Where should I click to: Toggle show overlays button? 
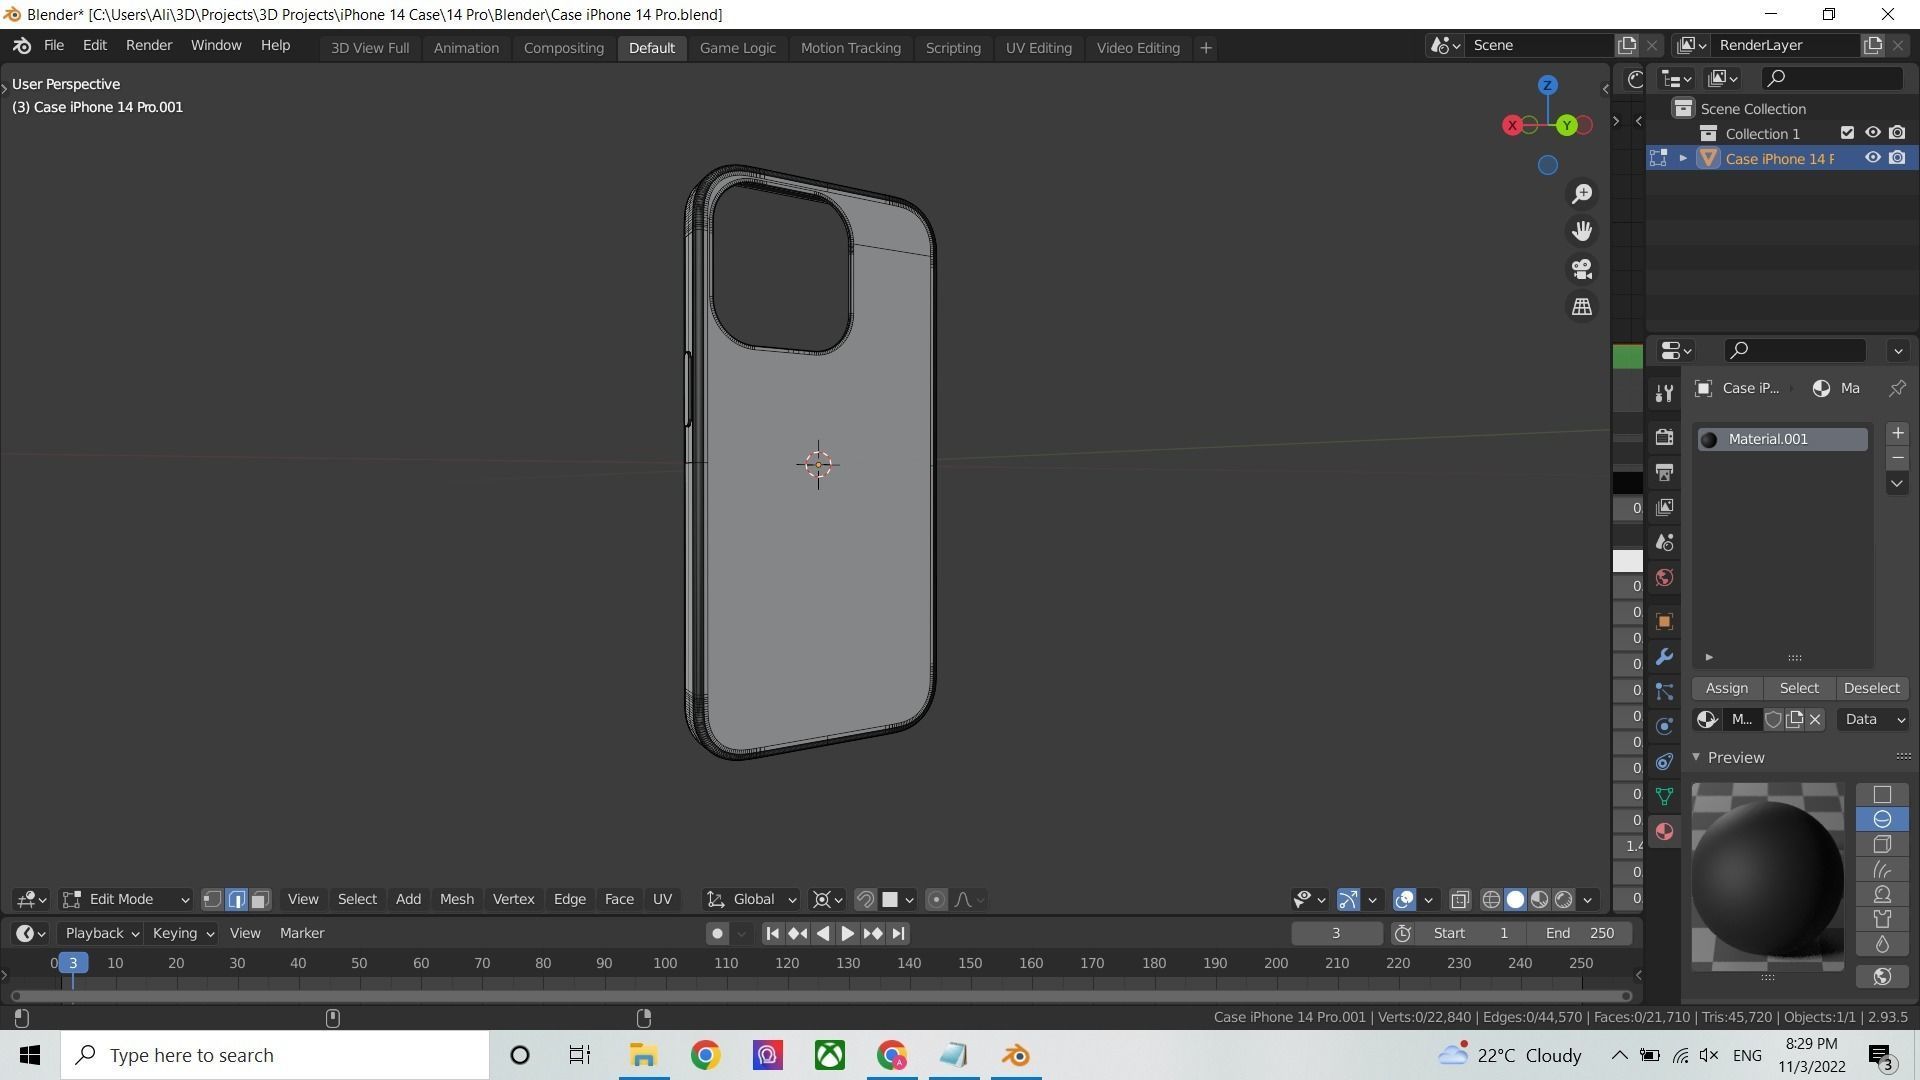(1404, 900)
